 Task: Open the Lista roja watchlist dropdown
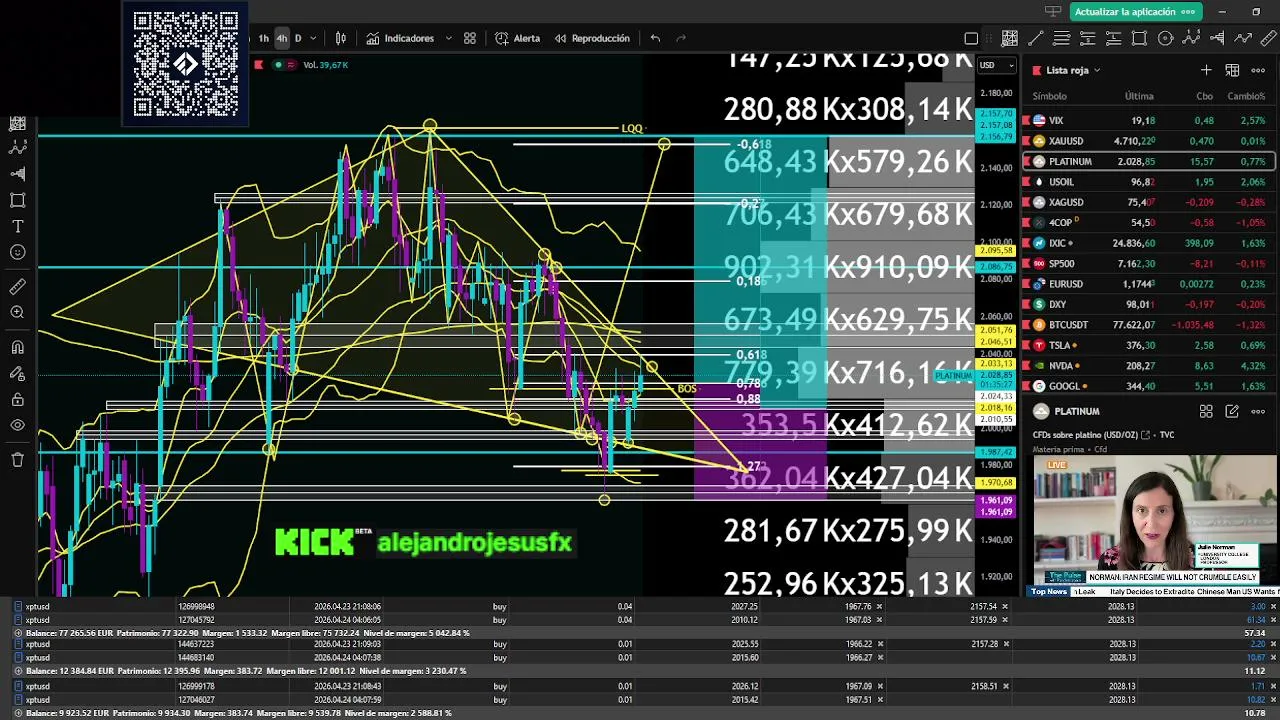click(1073, 70)
